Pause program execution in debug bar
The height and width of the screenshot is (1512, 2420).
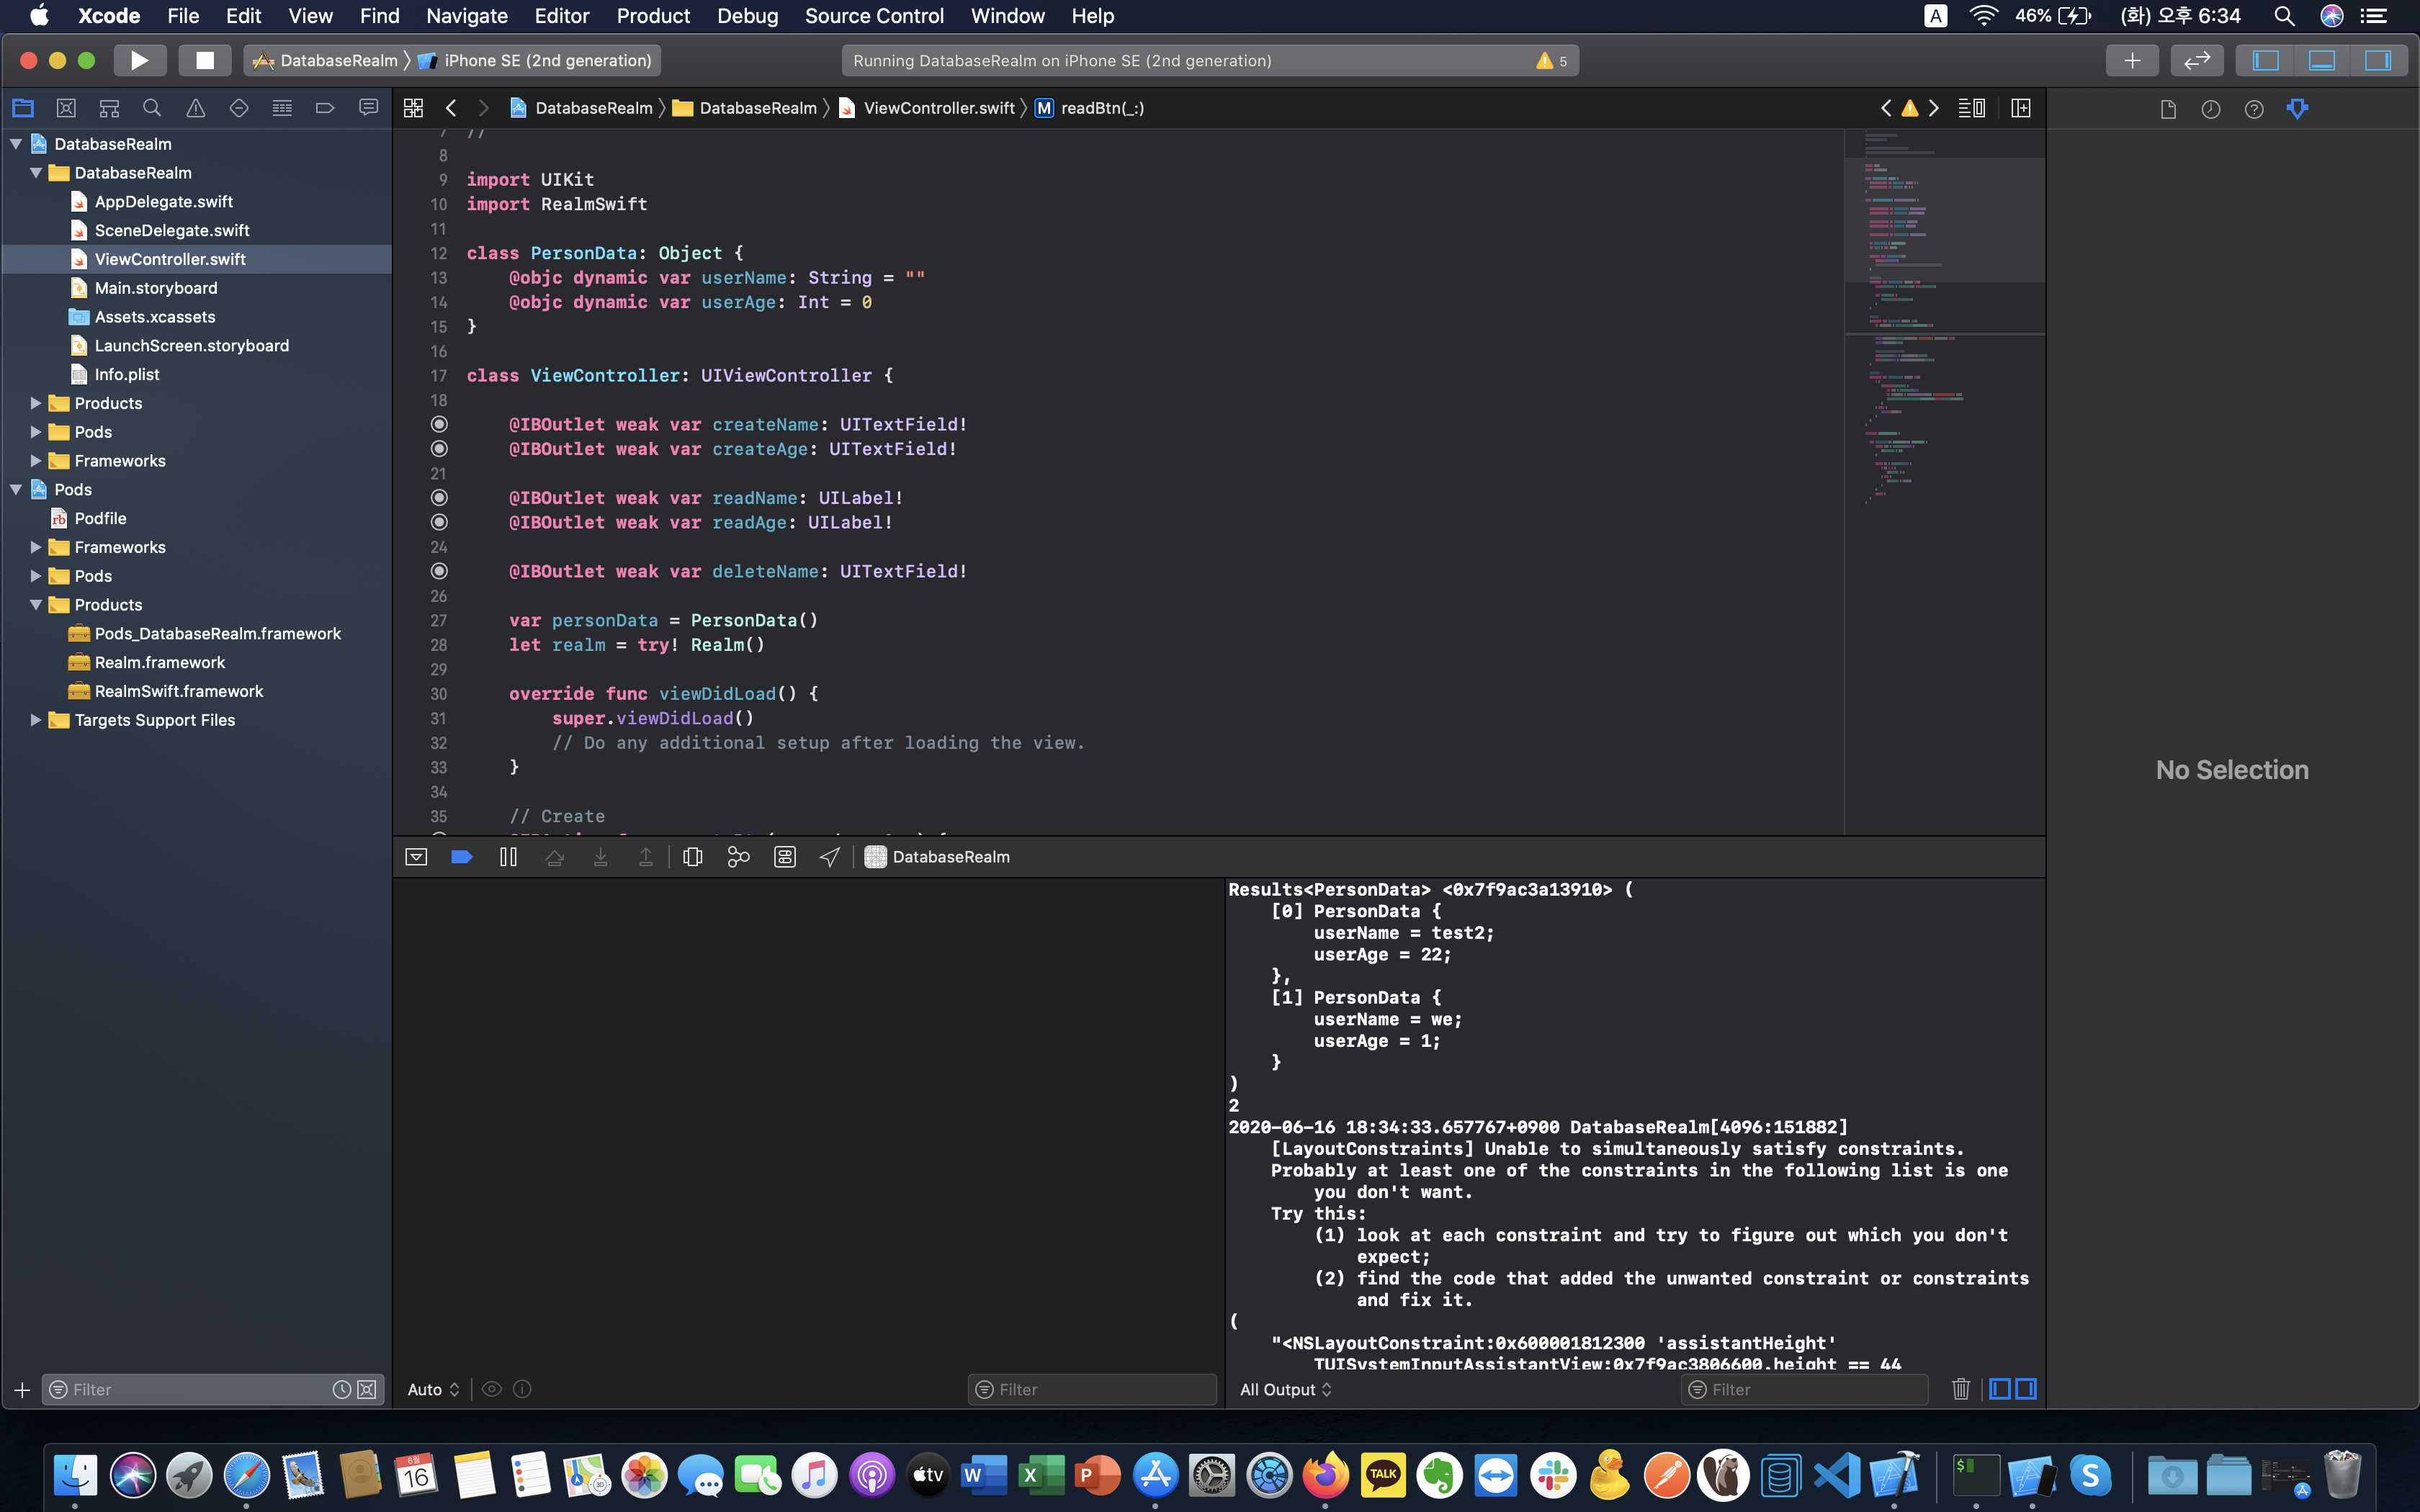click(x=508, y=857)
